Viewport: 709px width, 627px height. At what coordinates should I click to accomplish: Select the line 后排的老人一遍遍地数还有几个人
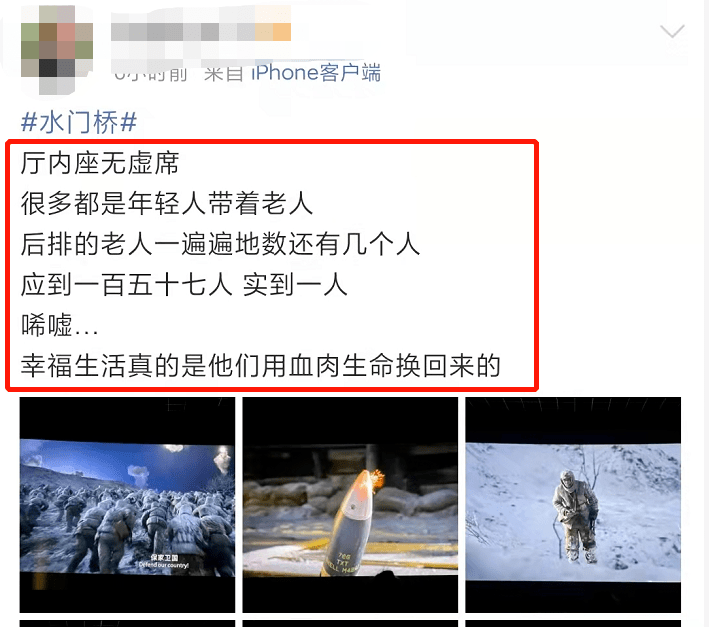[x=220, y=244]
